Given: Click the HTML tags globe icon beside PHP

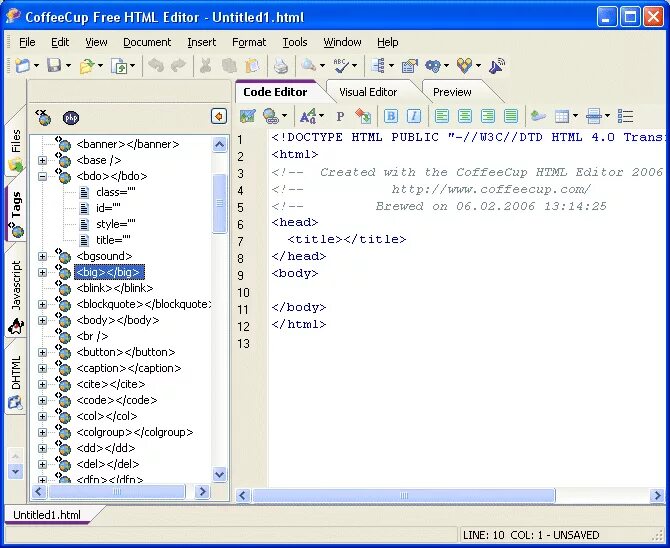Looking at the screenshot, I should pos(43,117).
